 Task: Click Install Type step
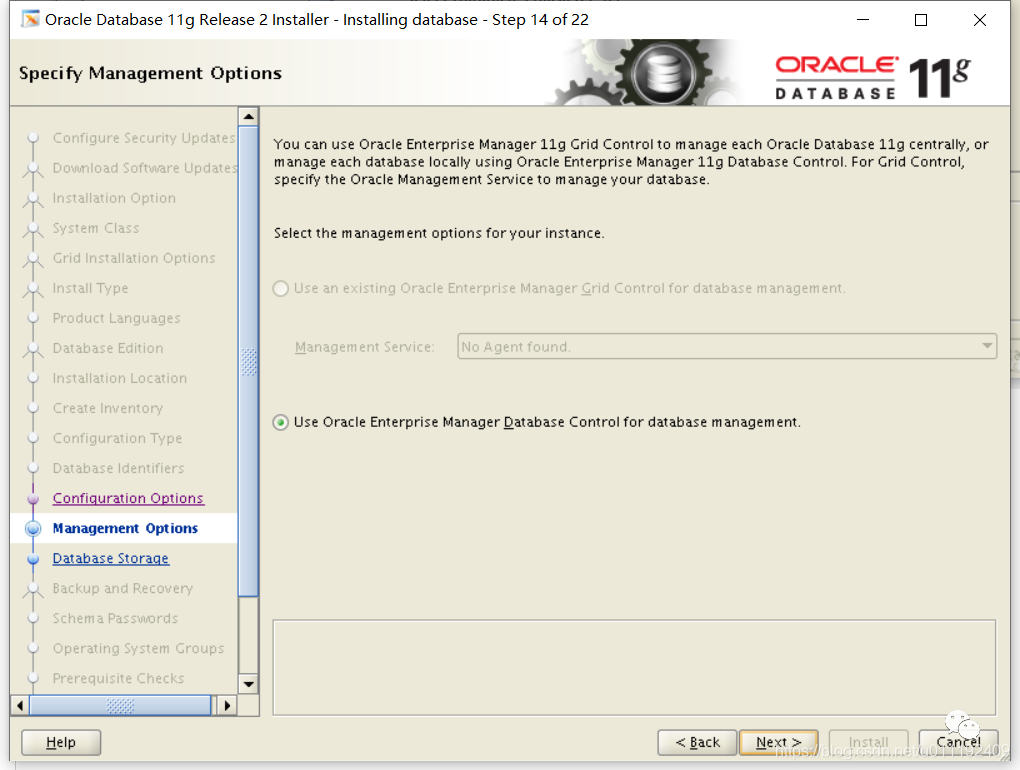[x=90, y=288]
